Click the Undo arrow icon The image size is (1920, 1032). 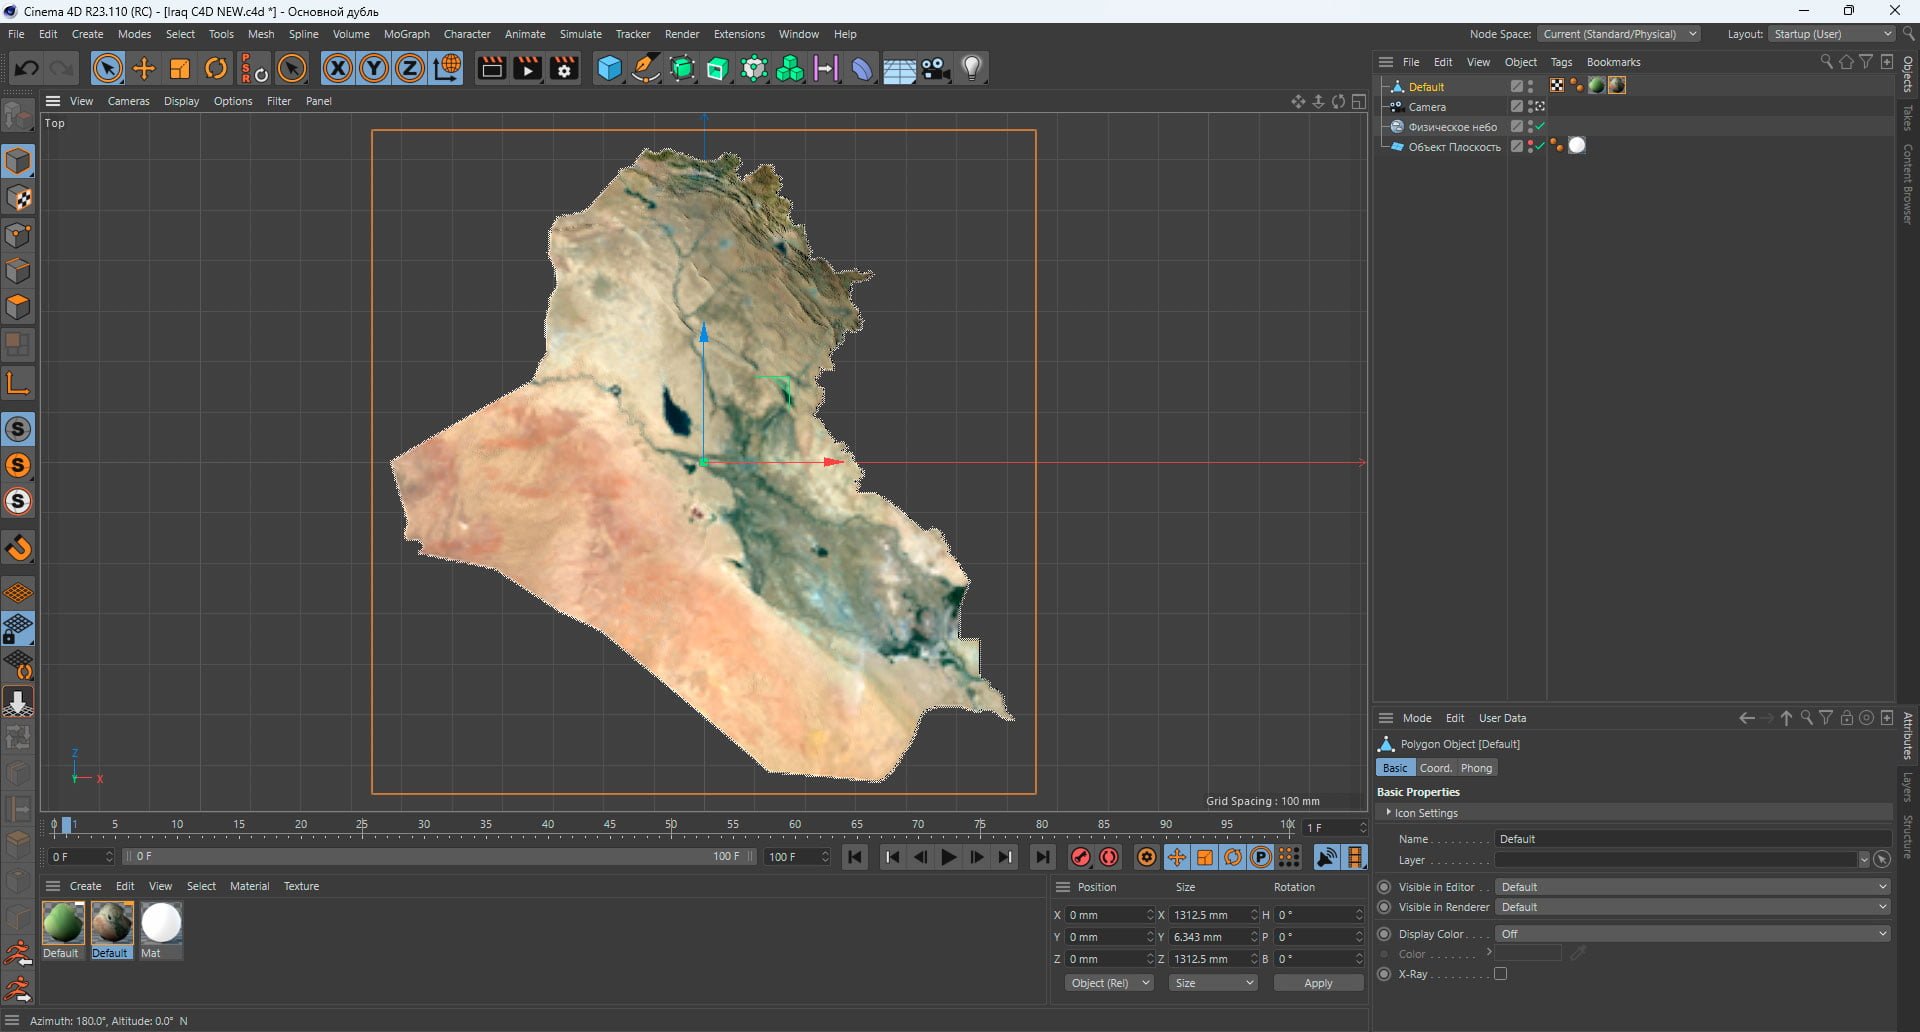coord(26,68)
